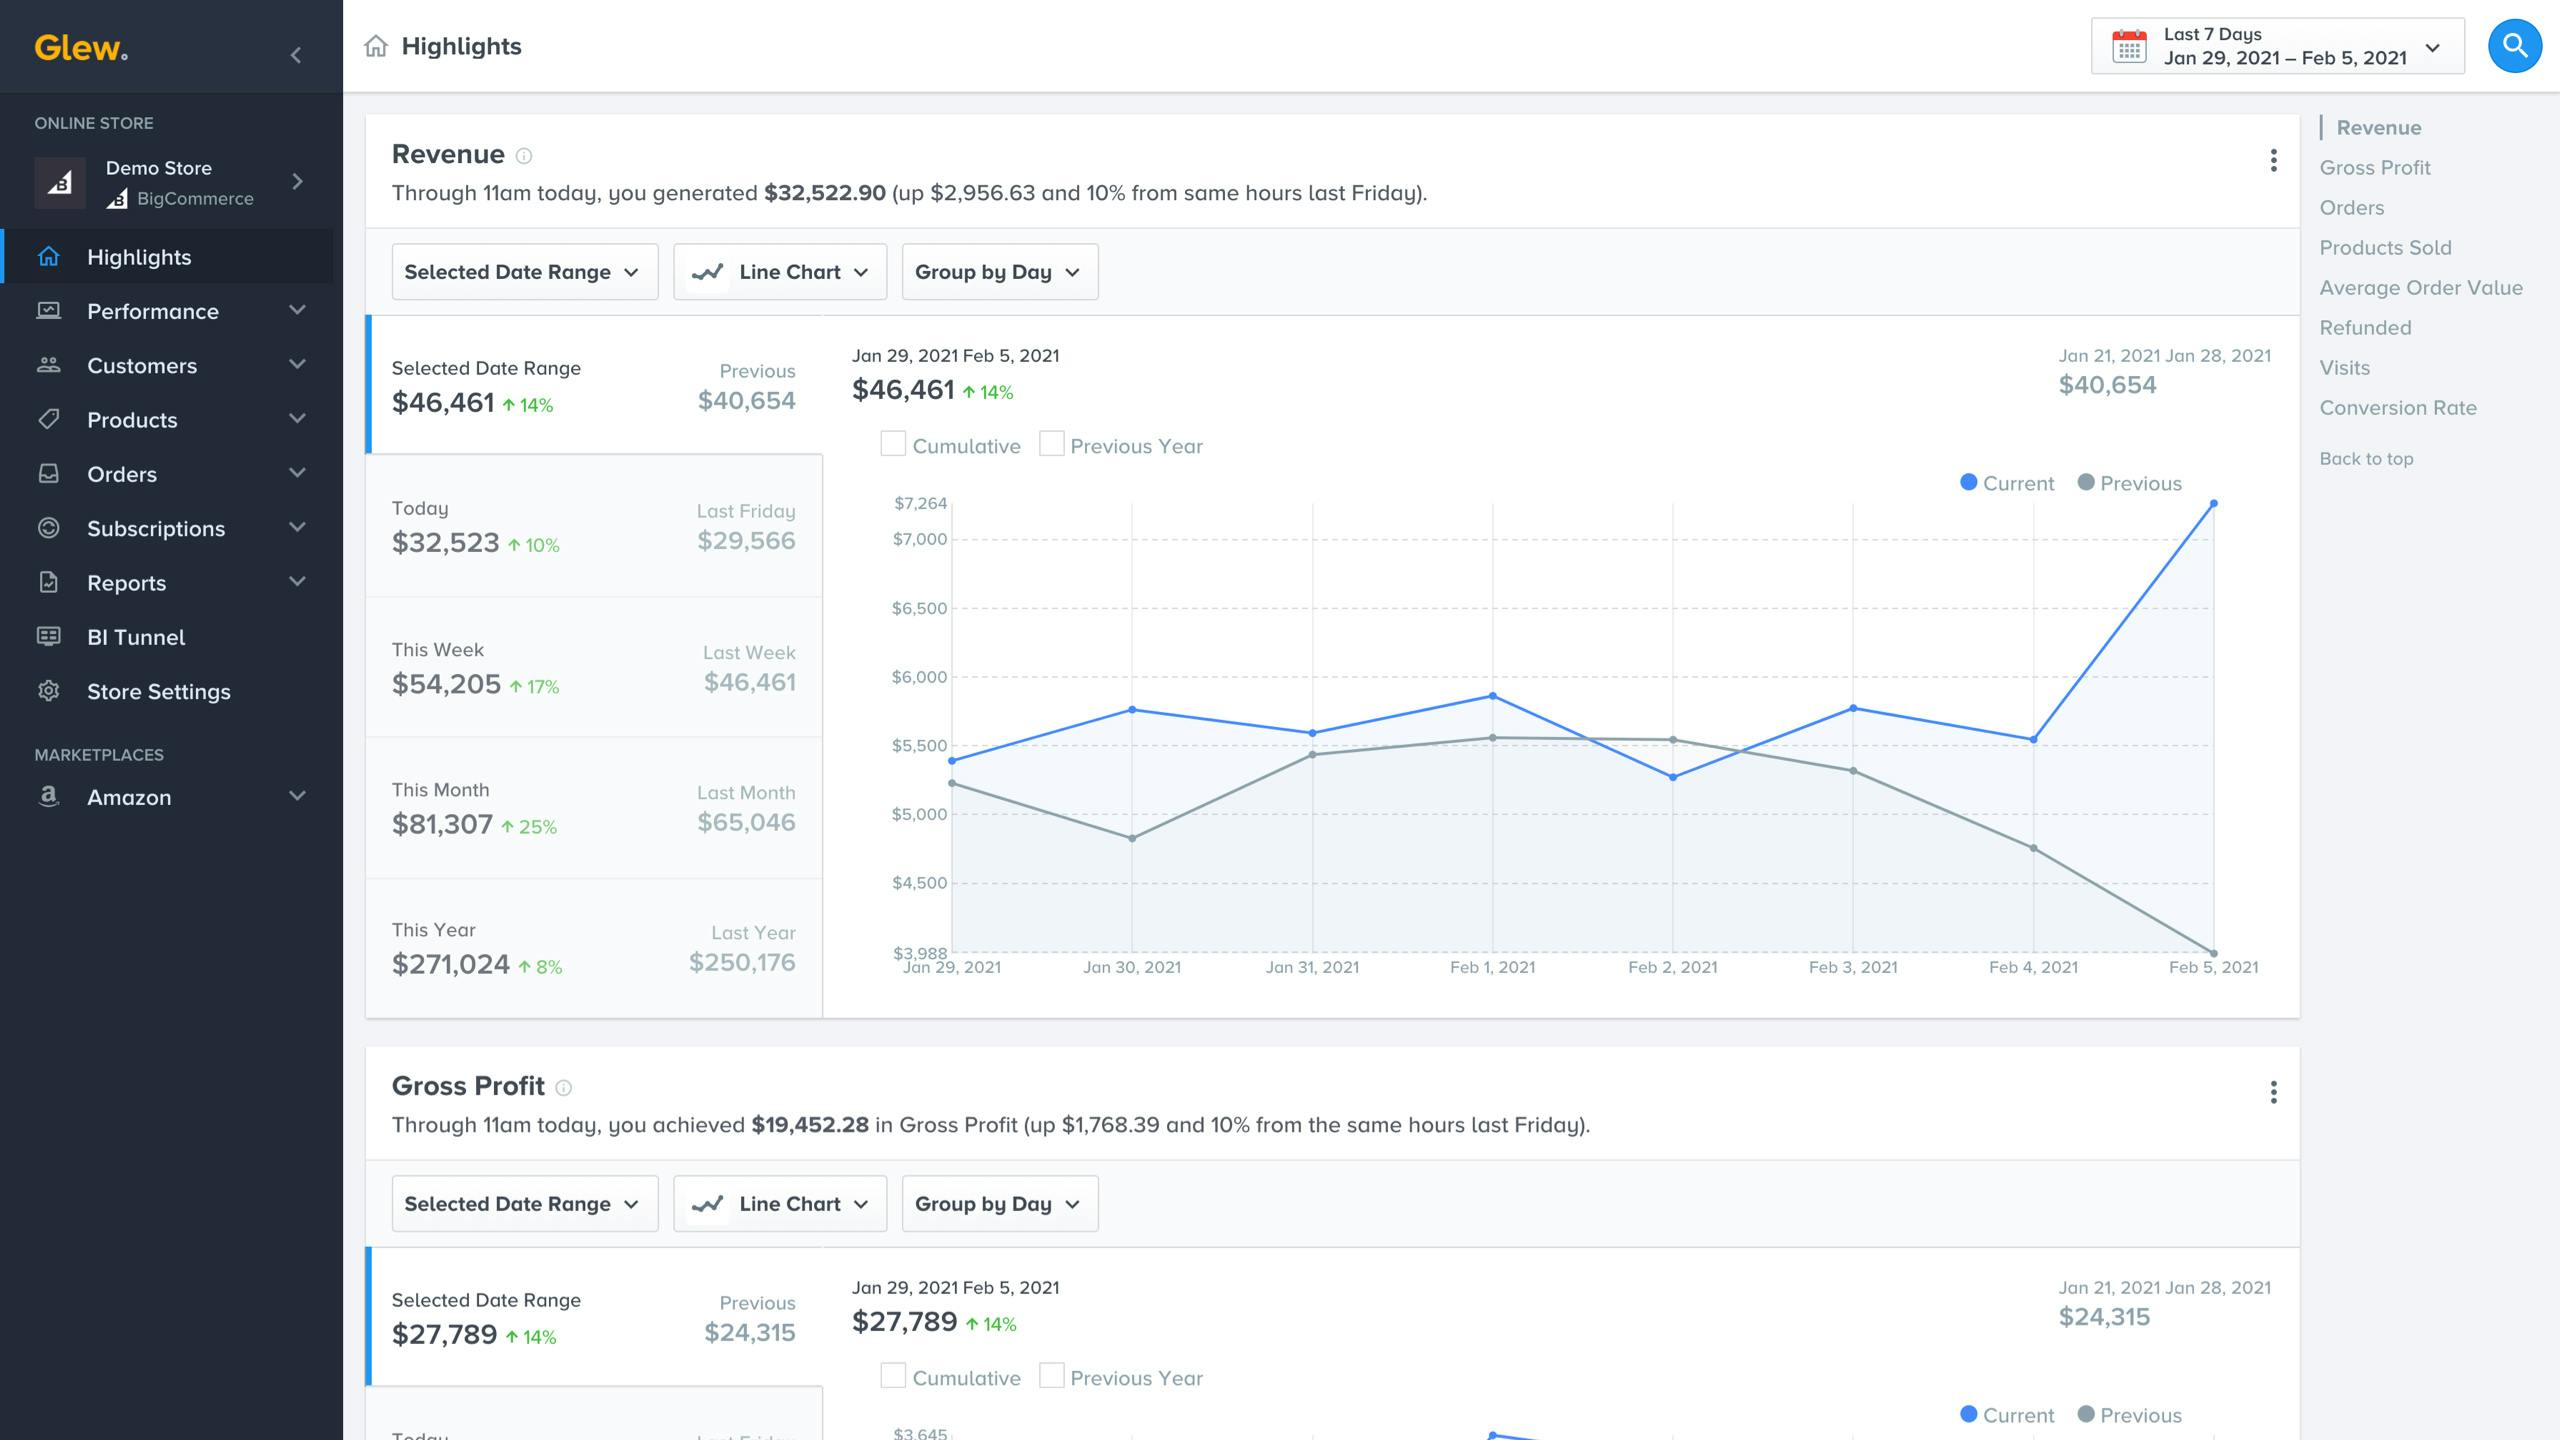This screenshot has height=1440, width=2560.
Task: Open Store Settings in sidebar
Action: pos(168,691)
